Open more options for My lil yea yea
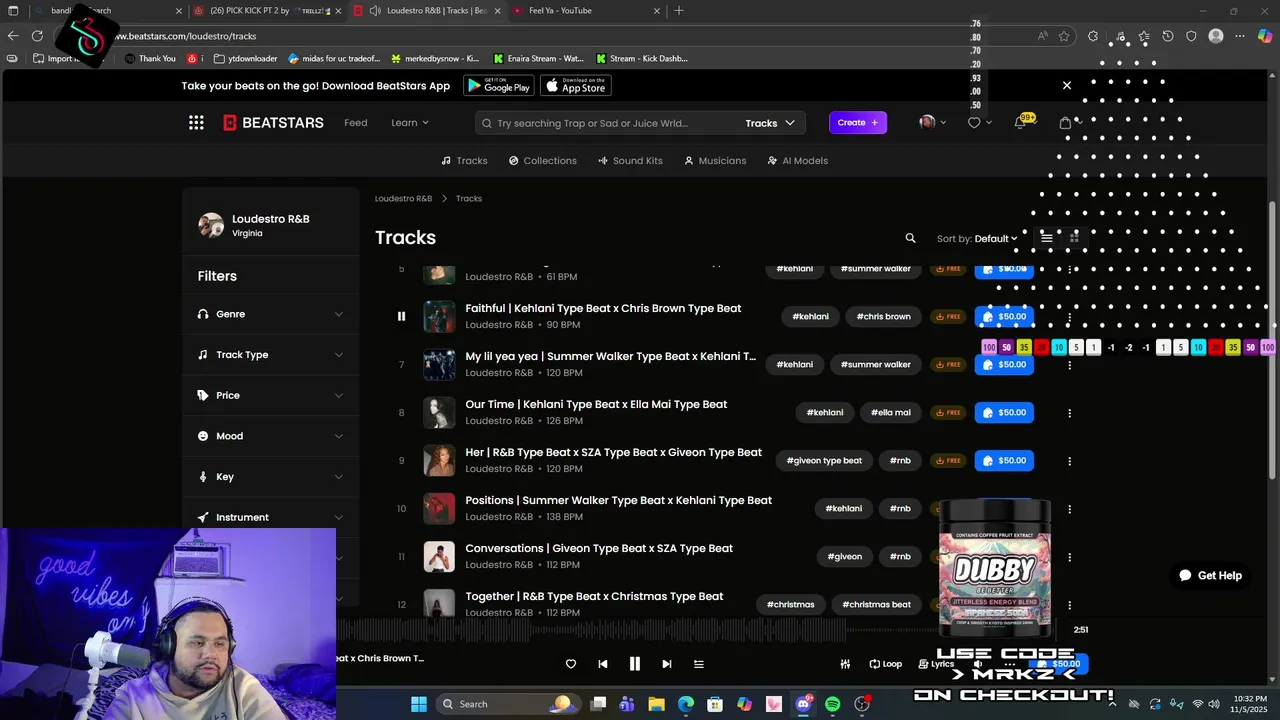1280x720 pixels. pyautogui.click(x=1069, y=365)
